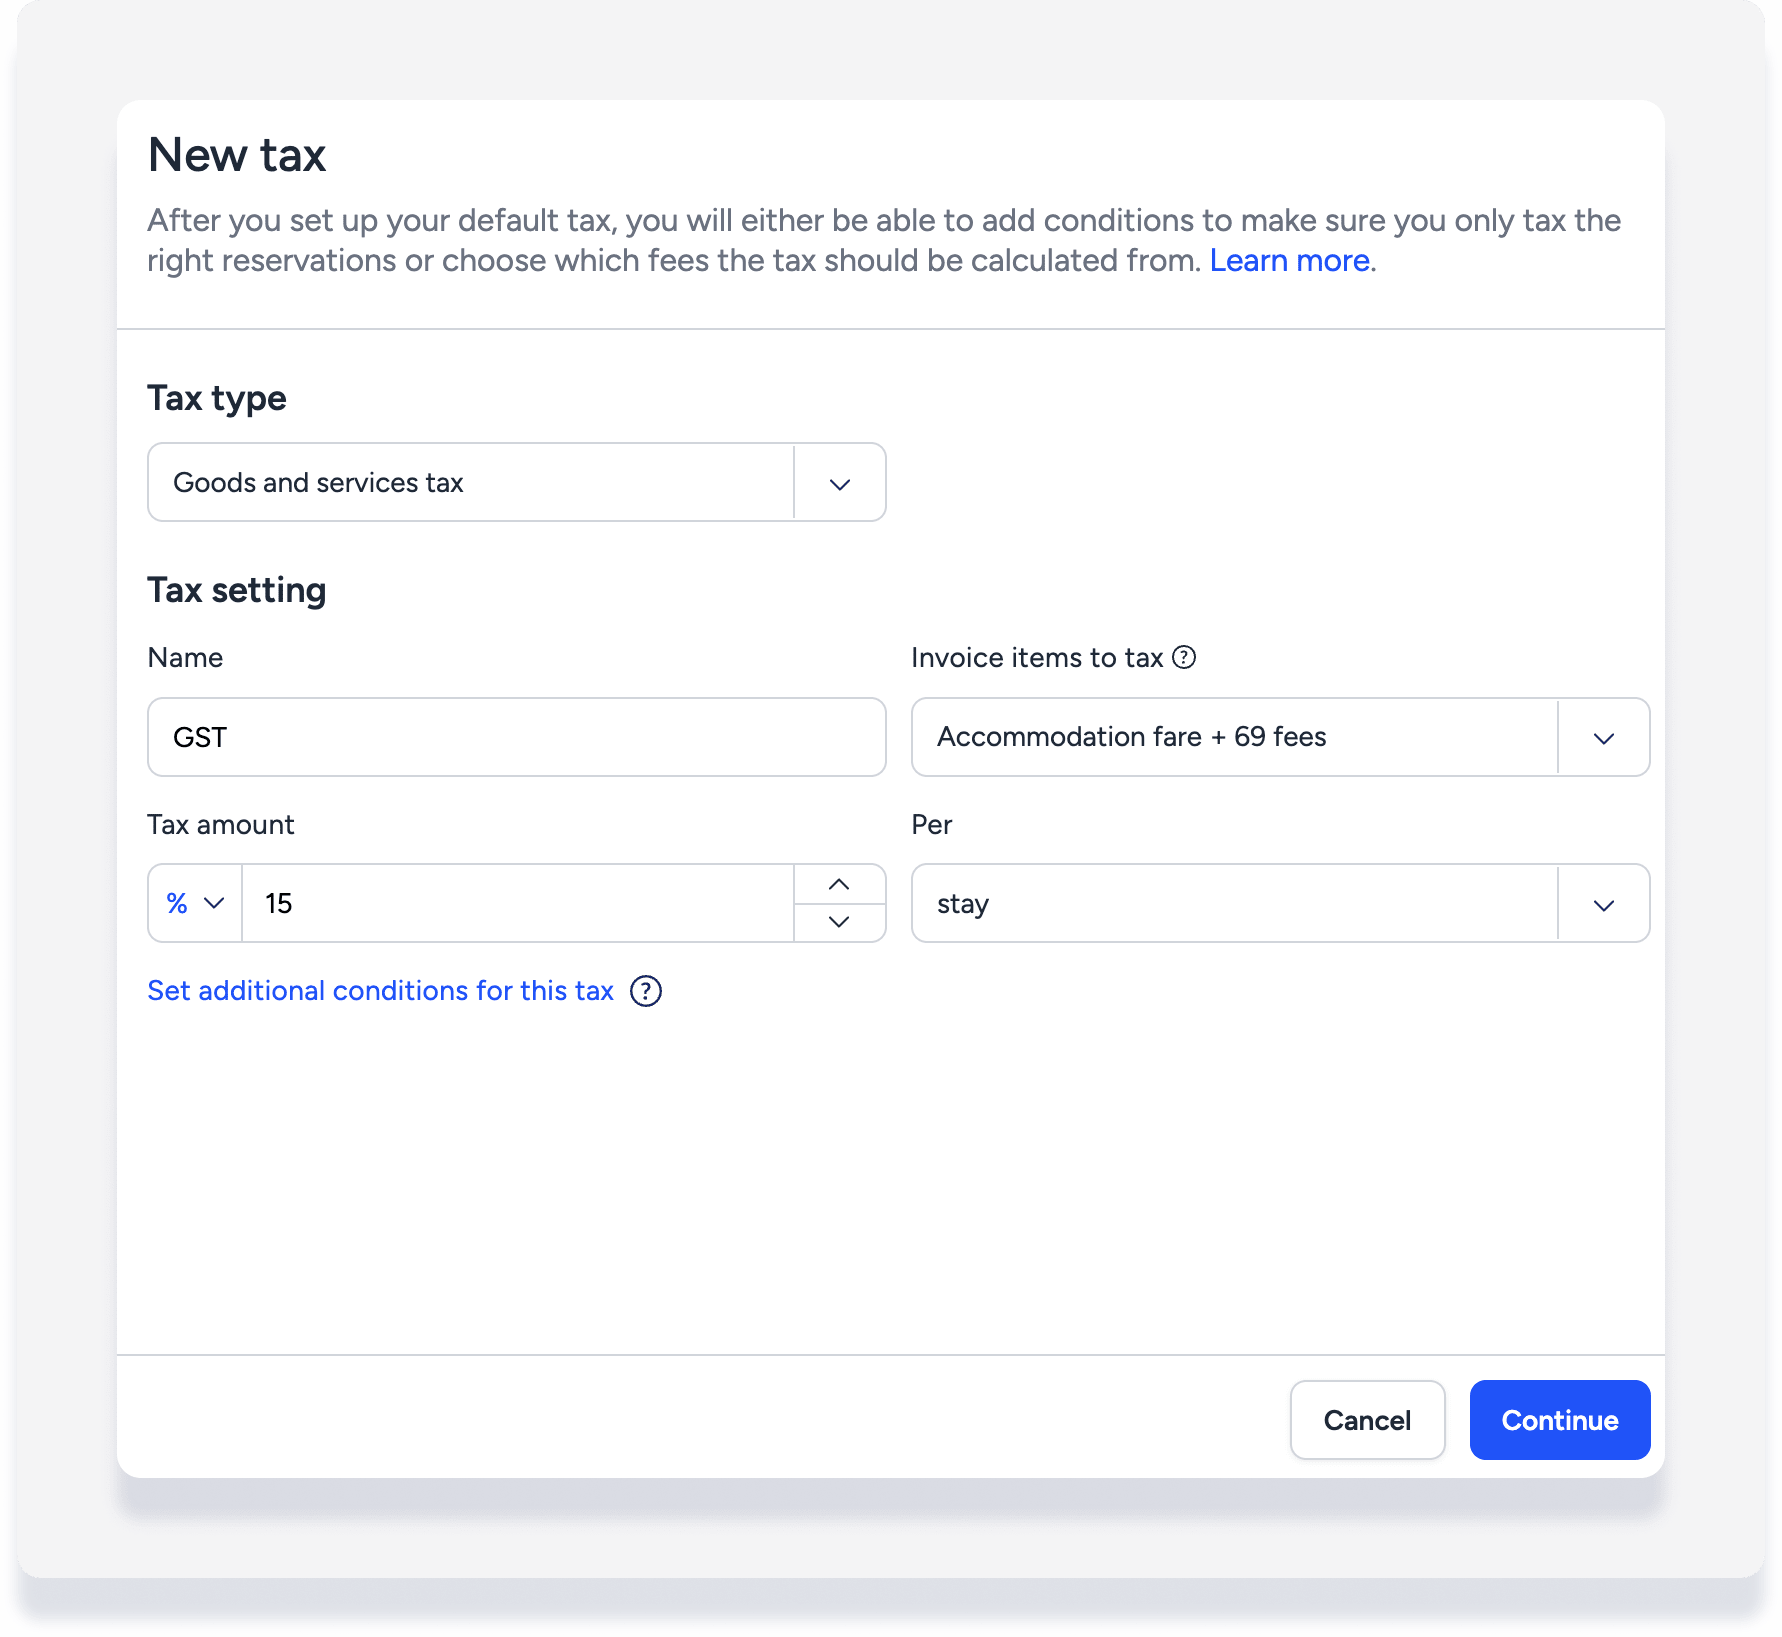The height and width of the screenshot is (1637, 1782).
Task: Click chevron arrow of Invoice items dropdown
Action: (x=1604, y=738)
